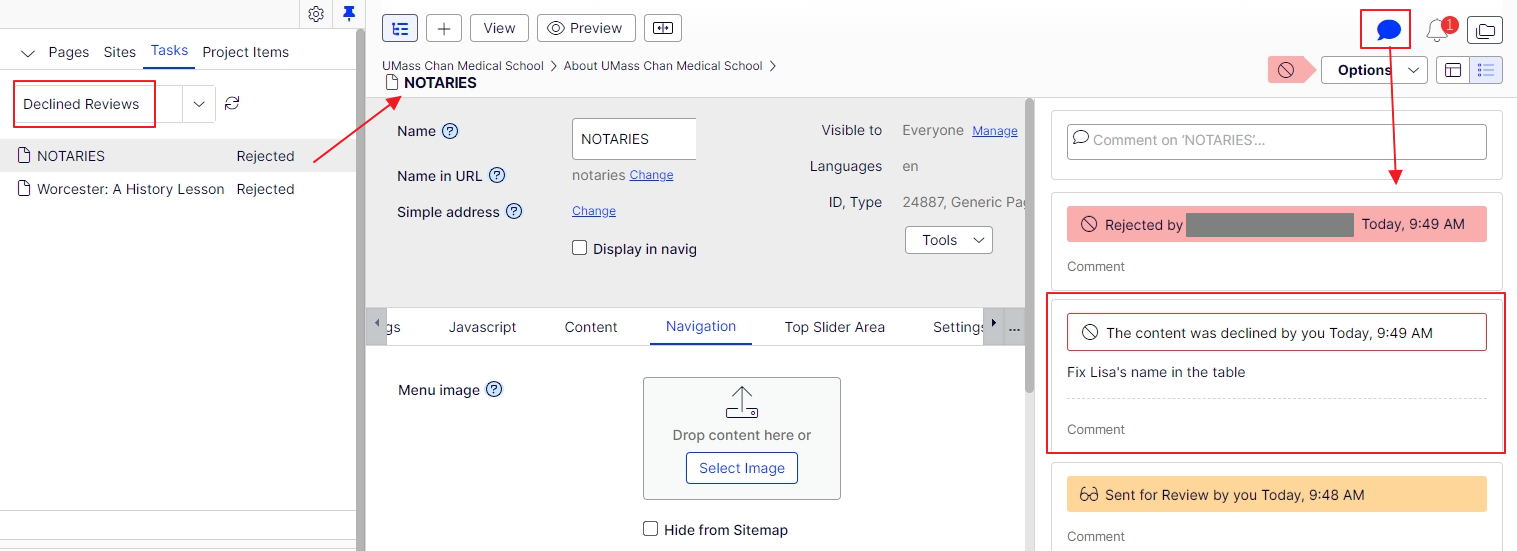Click the Comment on NOTARIES input field

[1276, 141]
